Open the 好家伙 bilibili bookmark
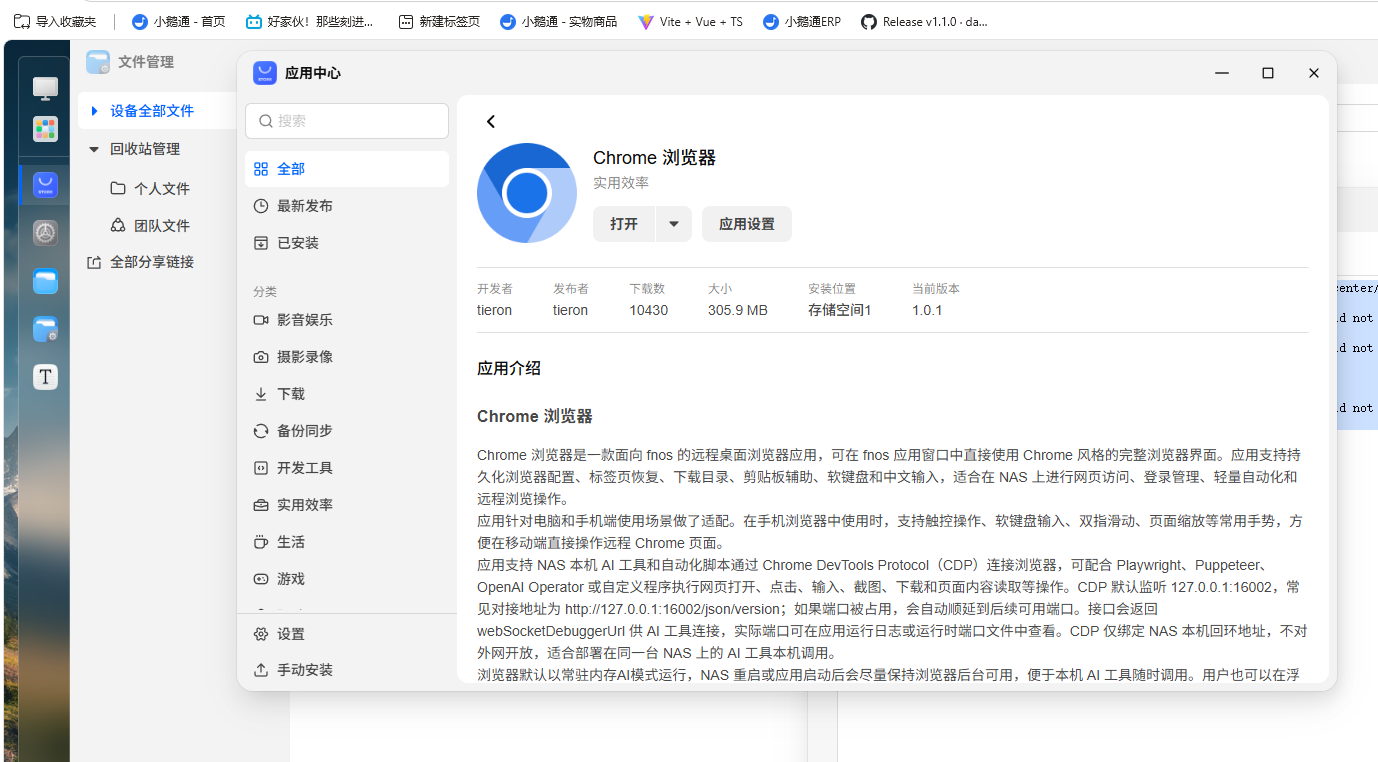Viewport: 1378px width, 762px height. [x=310, y=21]
